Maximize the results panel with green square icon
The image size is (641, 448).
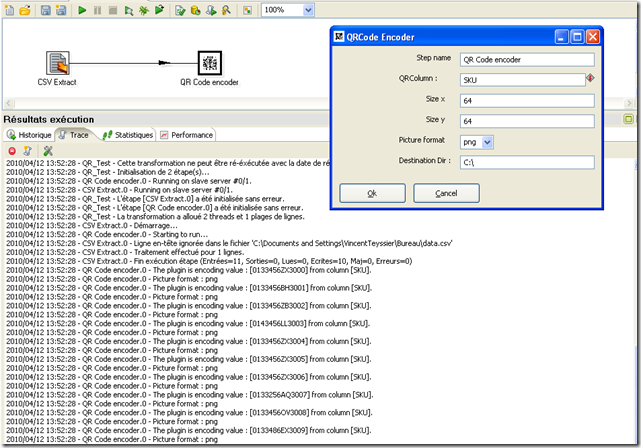point(628,119)
